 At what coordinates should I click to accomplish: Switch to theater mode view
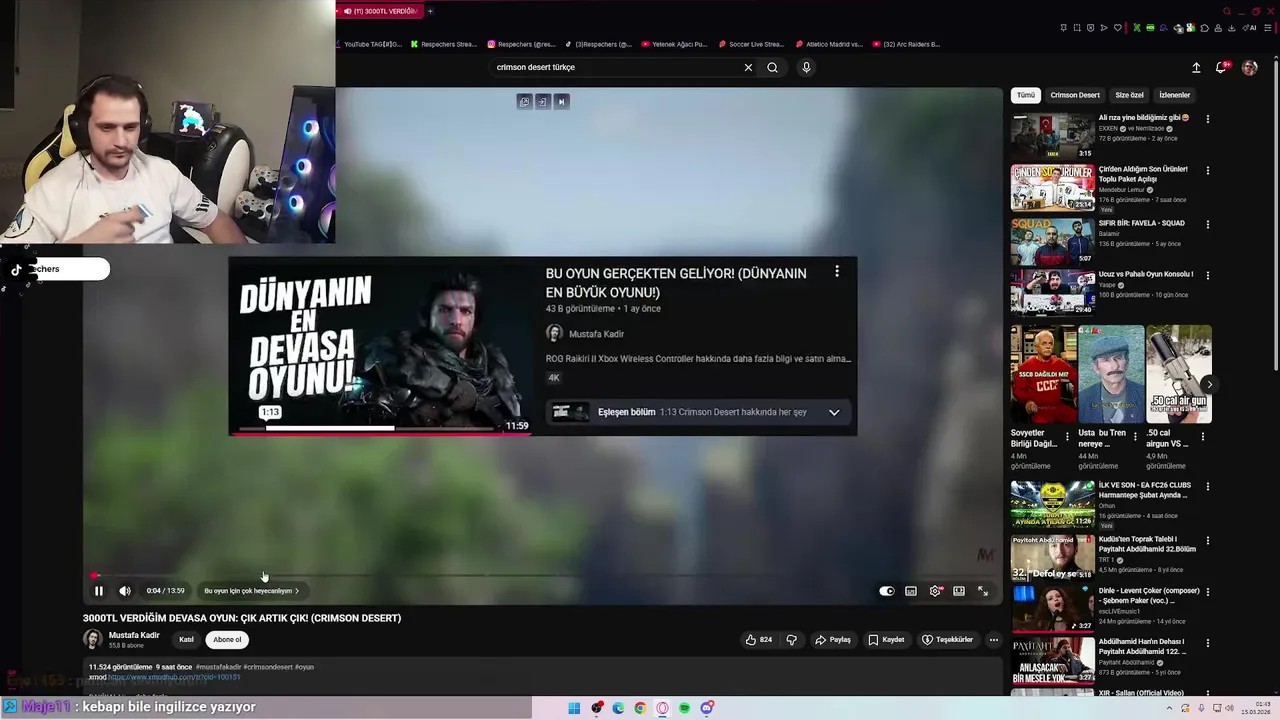959,591
